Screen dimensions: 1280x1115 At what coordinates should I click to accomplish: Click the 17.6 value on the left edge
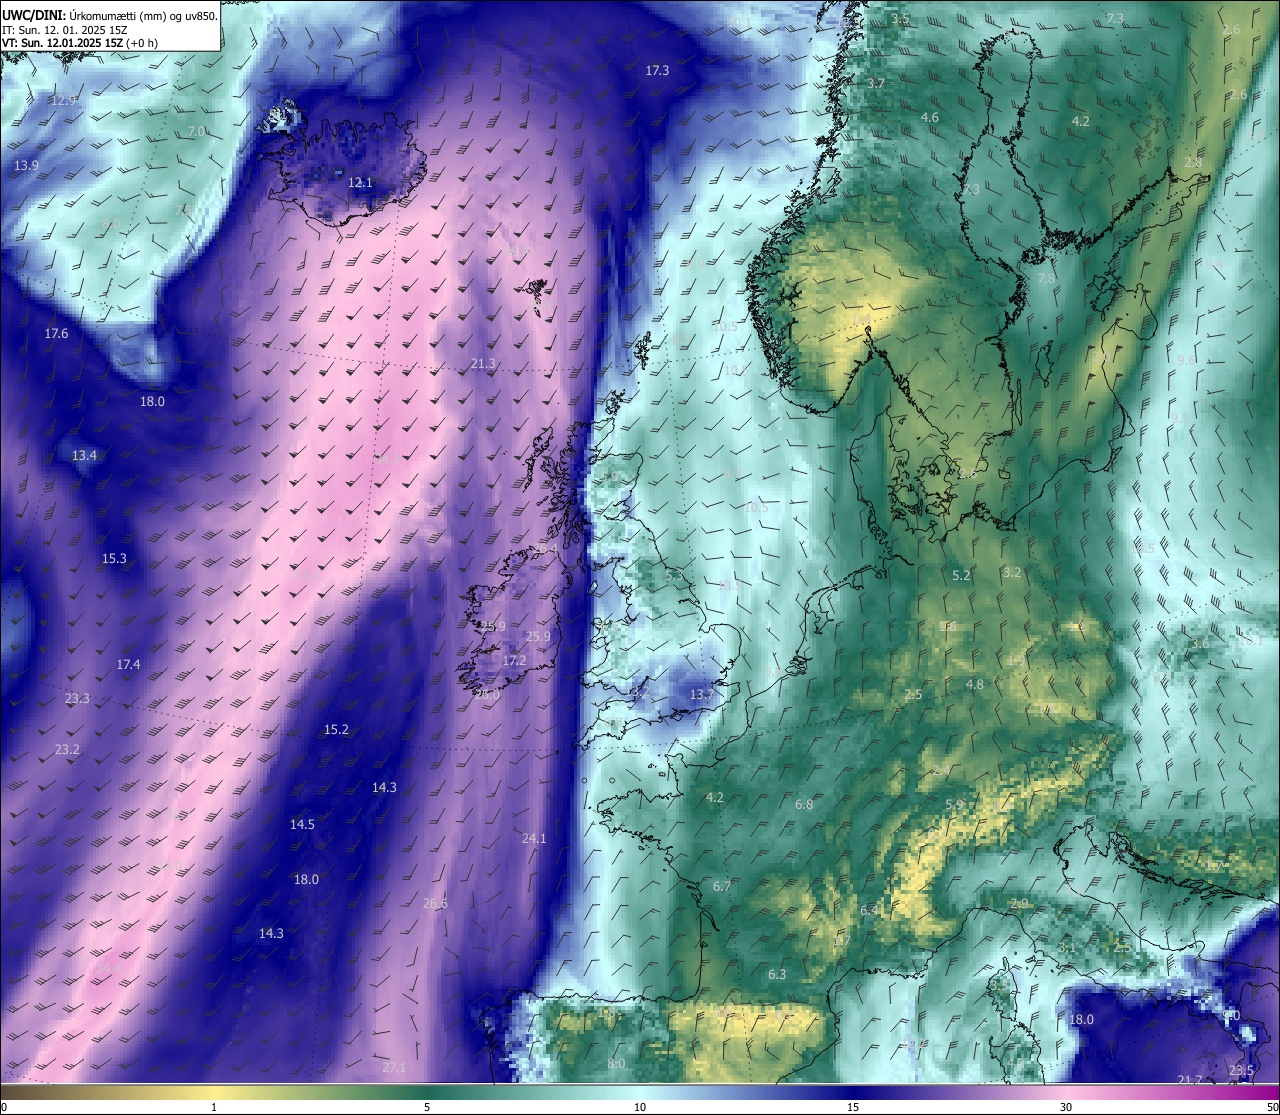56,333
